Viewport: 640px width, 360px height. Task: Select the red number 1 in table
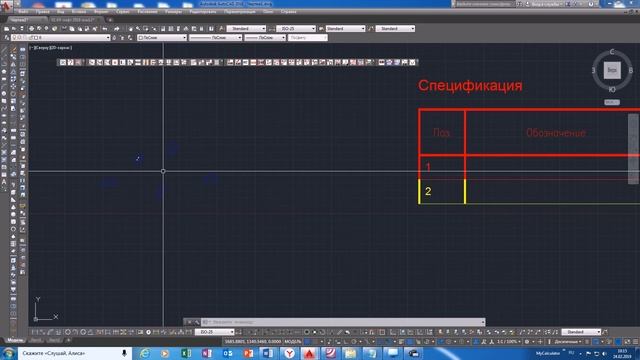pyautogui.click(x=428, y=167)
